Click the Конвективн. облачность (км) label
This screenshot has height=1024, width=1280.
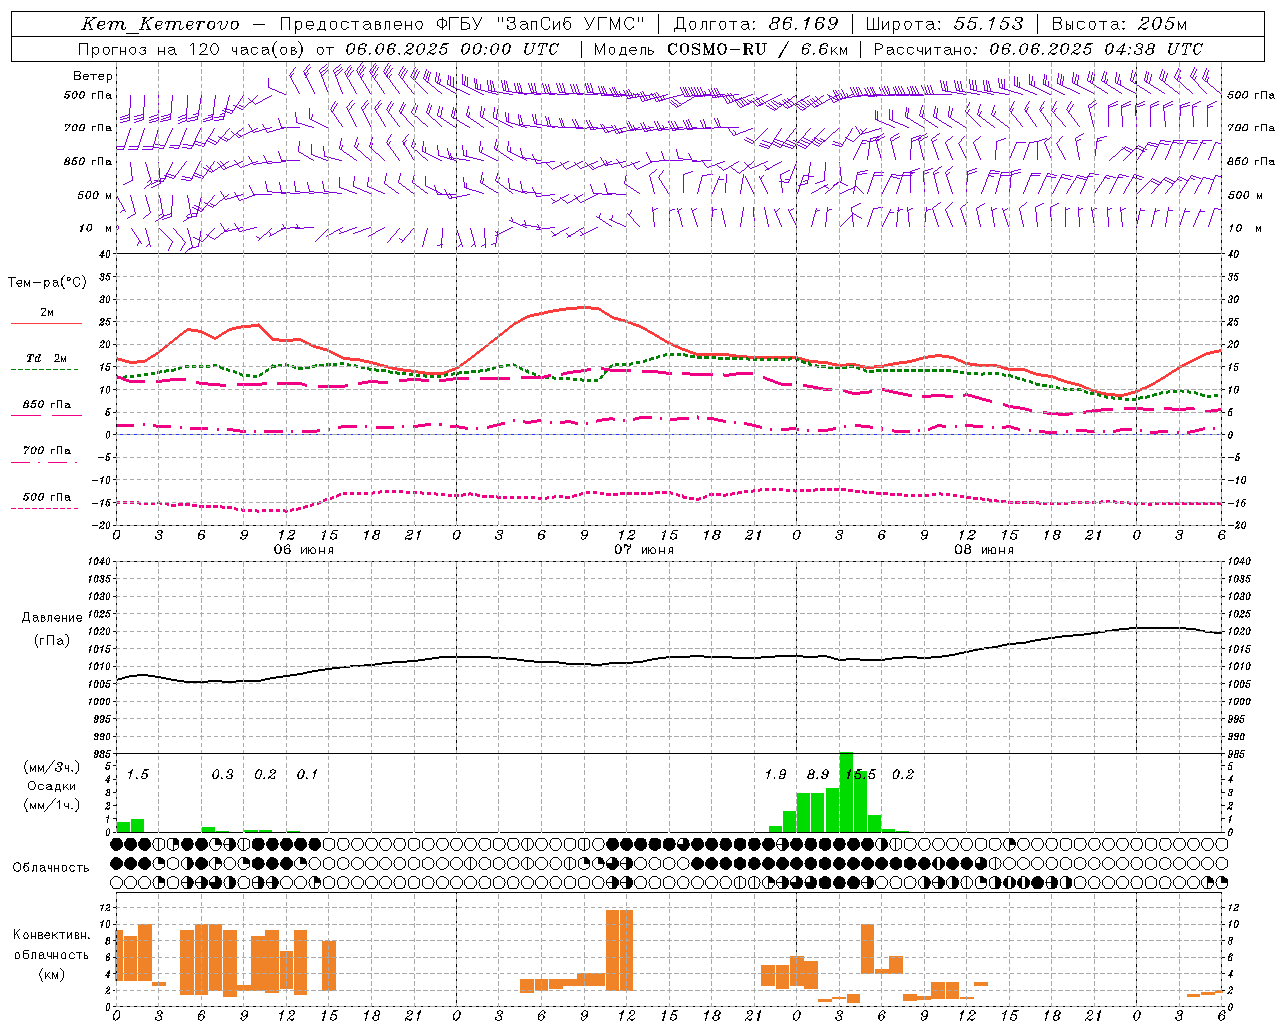click(x=51, y=954)
